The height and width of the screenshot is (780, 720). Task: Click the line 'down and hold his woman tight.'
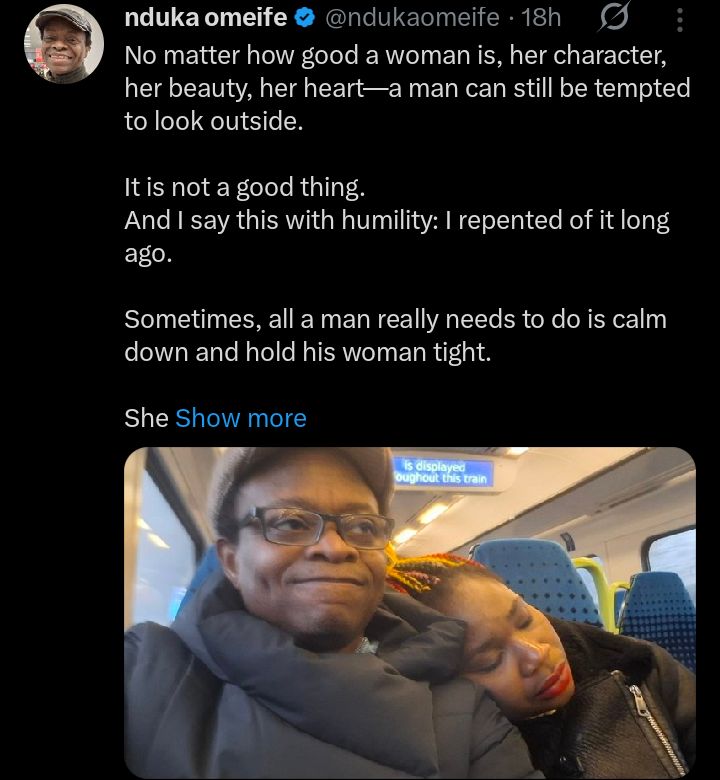308,352
